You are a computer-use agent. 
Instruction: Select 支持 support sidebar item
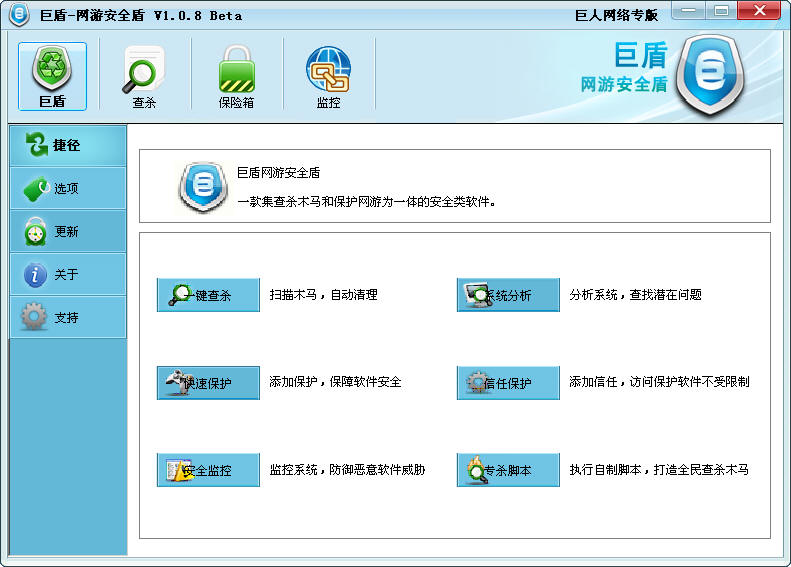(68, 317)
